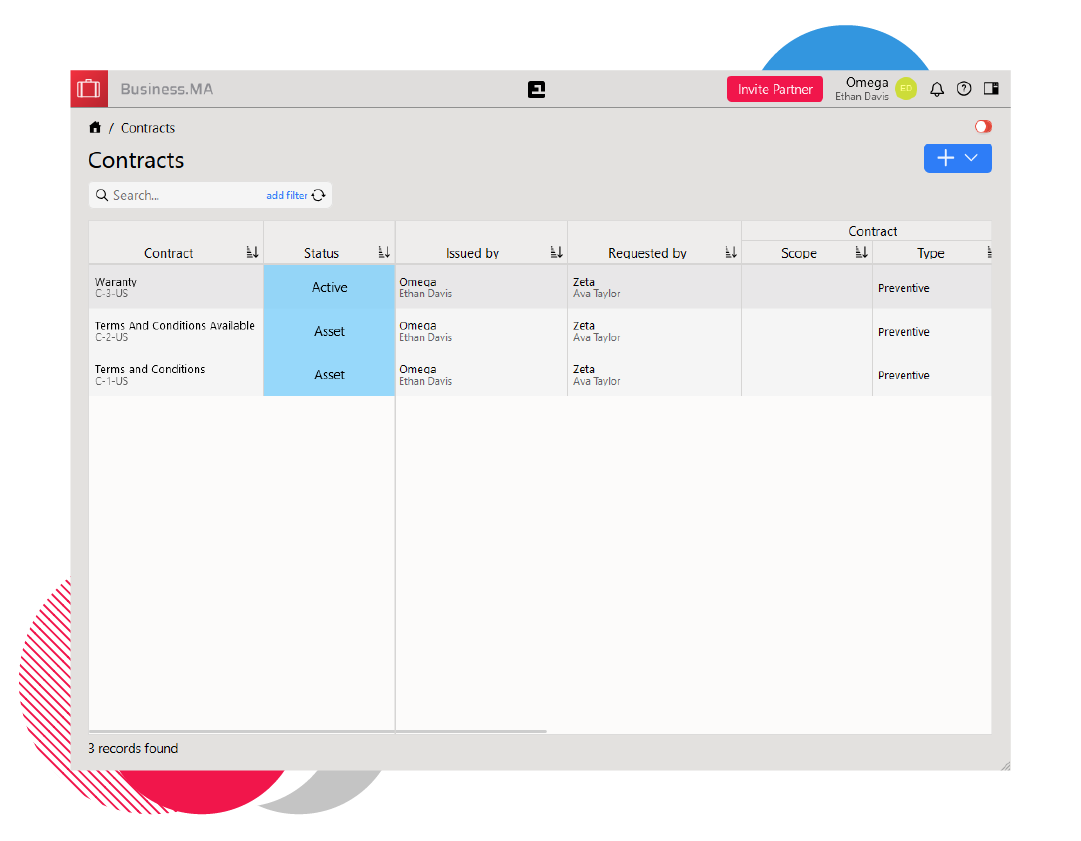Image resolution: width=1081 pixels, height=841 pixels.
Task: Click the add filter link
Action: pos(287,196)
